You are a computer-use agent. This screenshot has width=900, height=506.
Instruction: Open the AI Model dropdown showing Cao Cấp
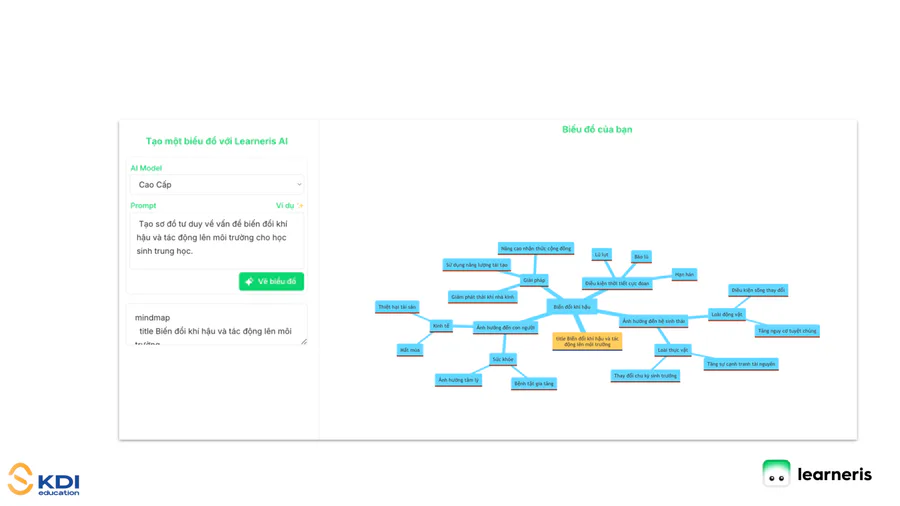pyautogui.click(x=217, y=185)
